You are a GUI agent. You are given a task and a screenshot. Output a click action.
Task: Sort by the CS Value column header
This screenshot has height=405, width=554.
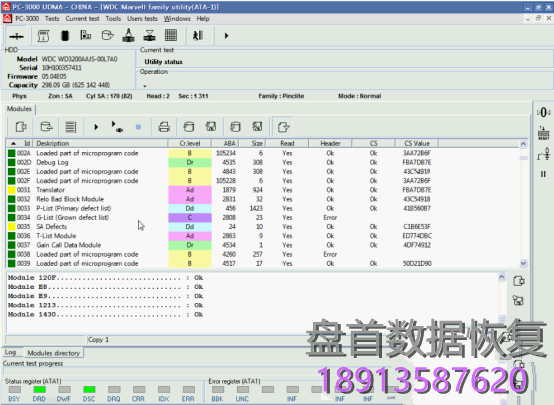417,143
